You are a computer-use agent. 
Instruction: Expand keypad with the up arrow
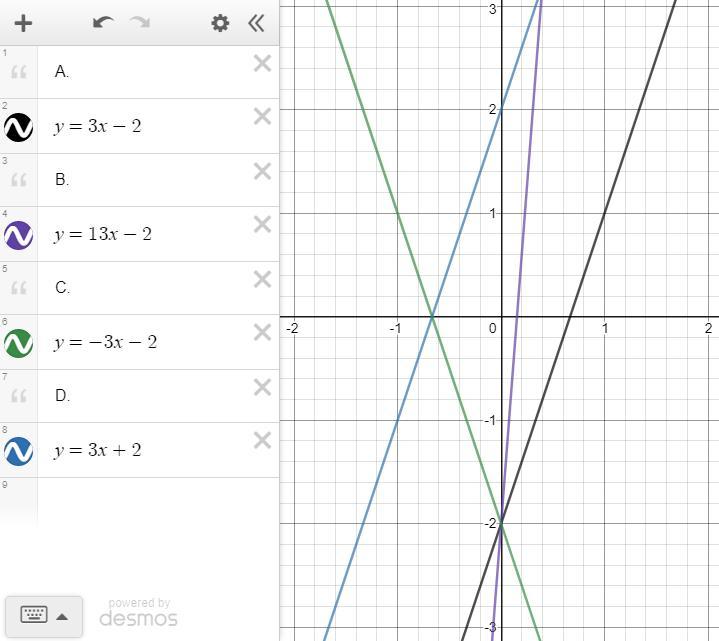62,617
